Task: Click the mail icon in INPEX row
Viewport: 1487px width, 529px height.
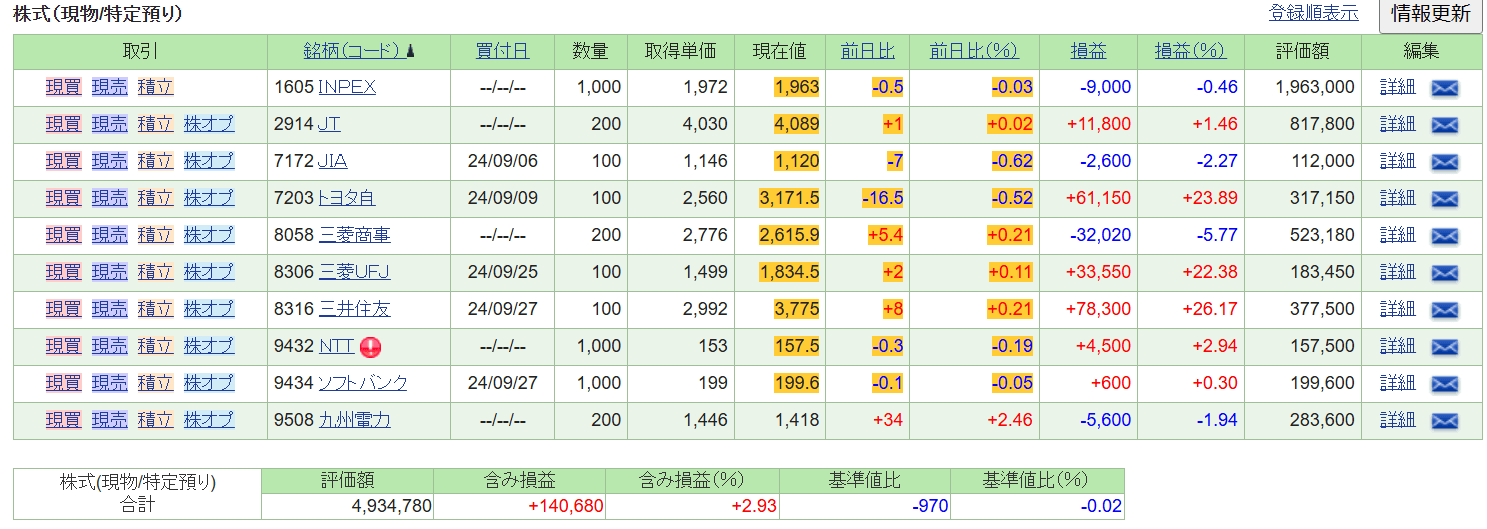Action: click(x=1444, y=88)
